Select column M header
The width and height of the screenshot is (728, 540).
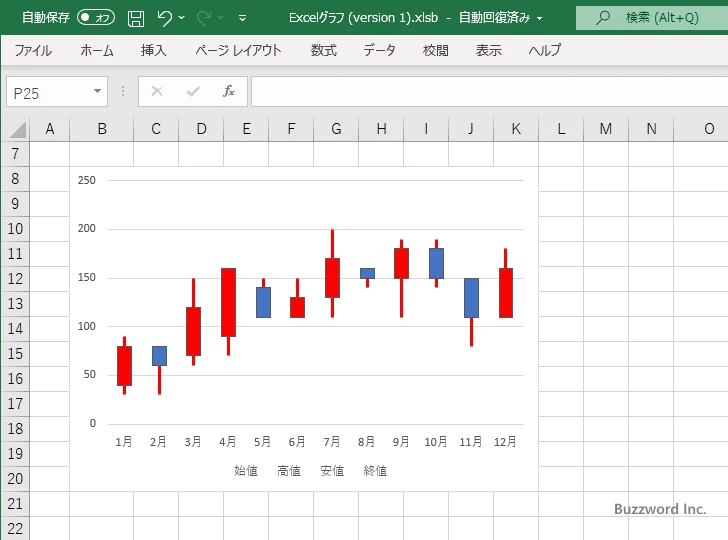605,129
